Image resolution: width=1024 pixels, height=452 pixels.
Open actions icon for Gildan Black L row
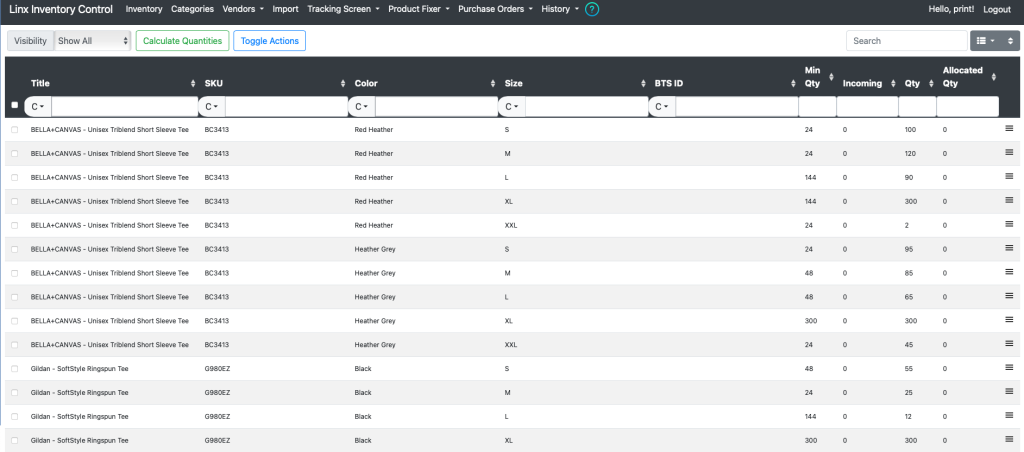(x=1009, y=415)
